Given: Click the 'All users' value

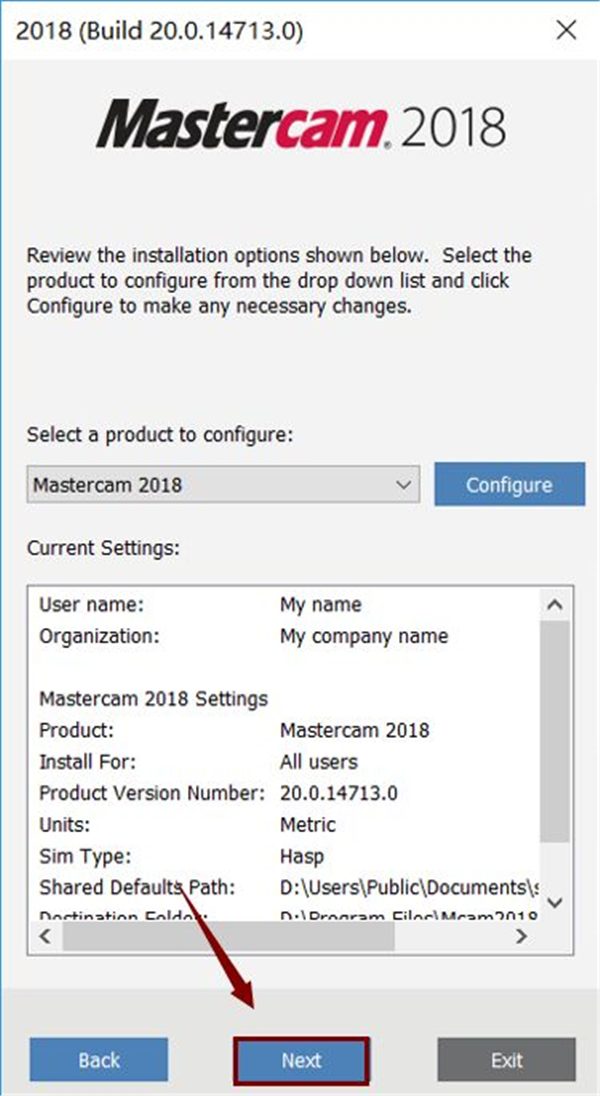Looking at the screenshot, I should pos(318,761).
